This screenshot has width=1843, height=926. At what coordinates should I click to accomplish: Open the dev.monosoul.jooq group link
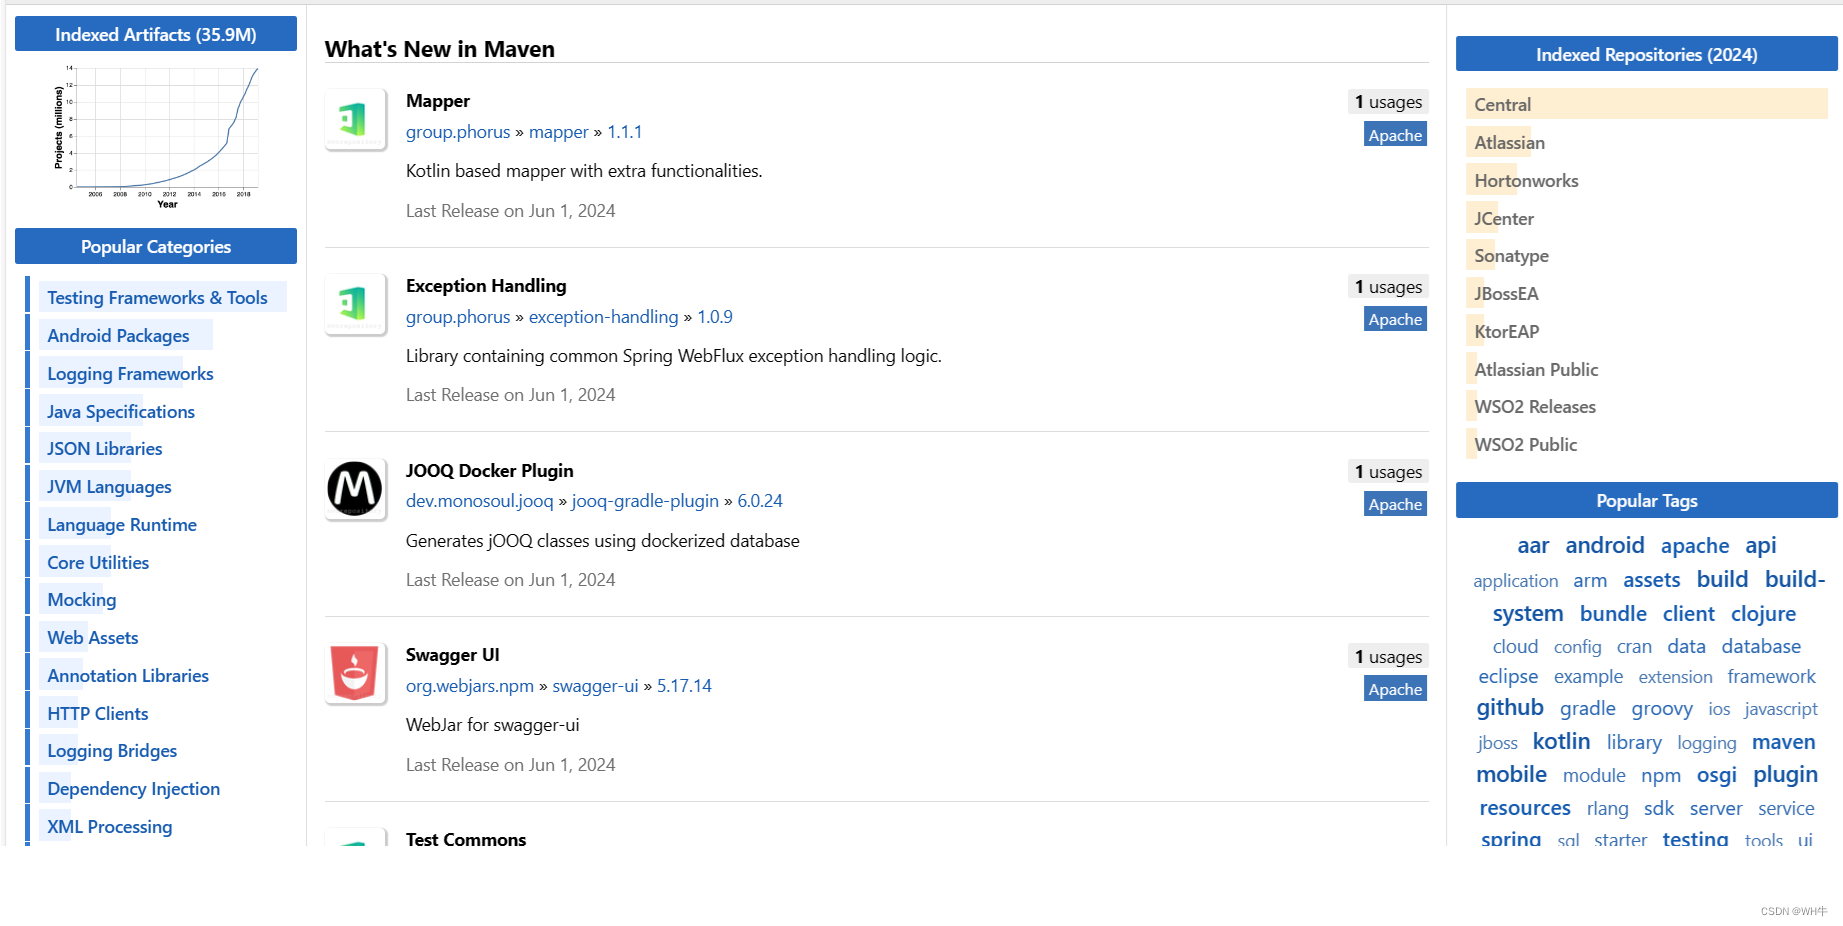(480, 501)
